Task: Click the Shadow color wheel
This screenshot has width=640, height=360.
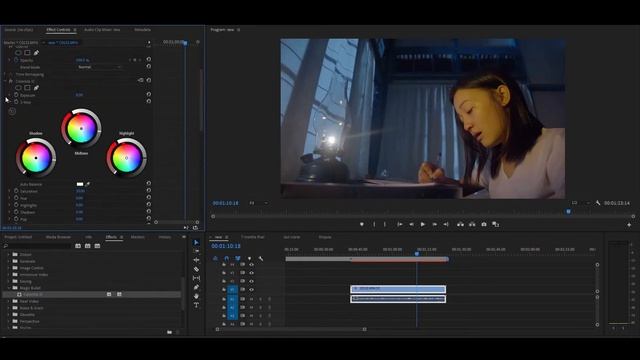Action: pyautogui.click(x=36, y=158)
